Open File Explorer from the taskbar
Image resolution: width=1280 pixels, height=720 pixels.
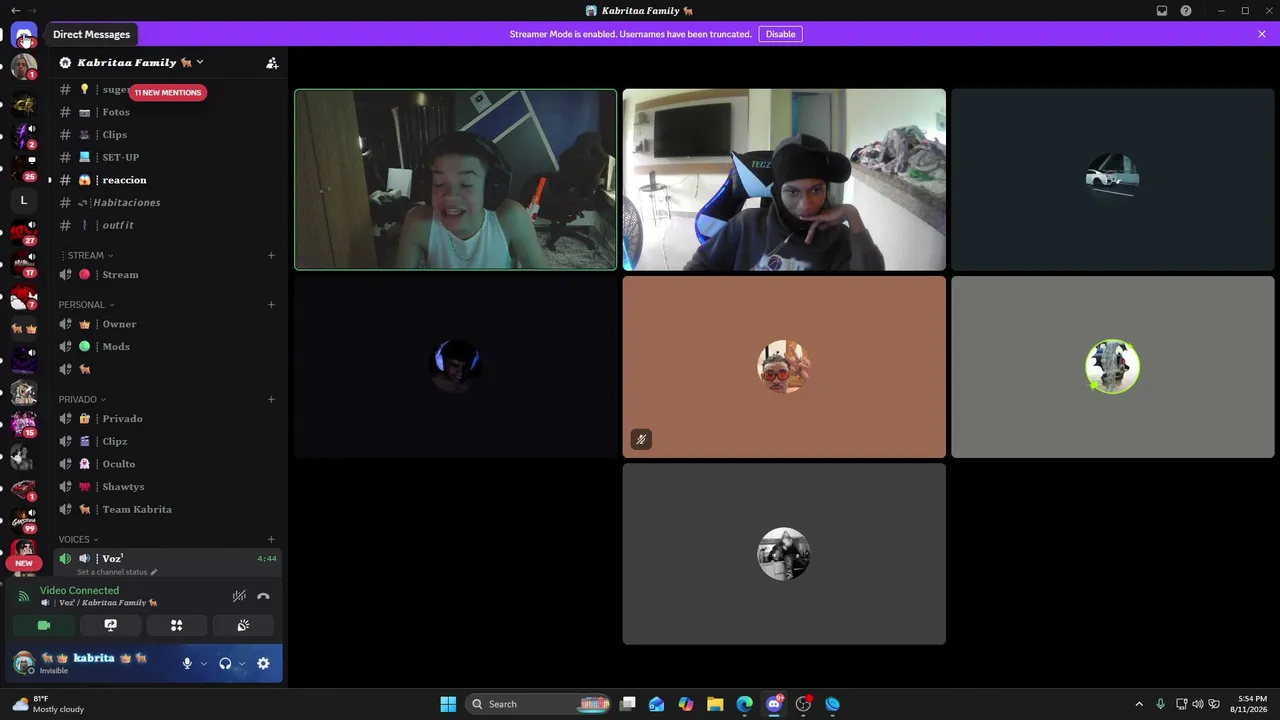pyautogui.click(x=715, y=704)
